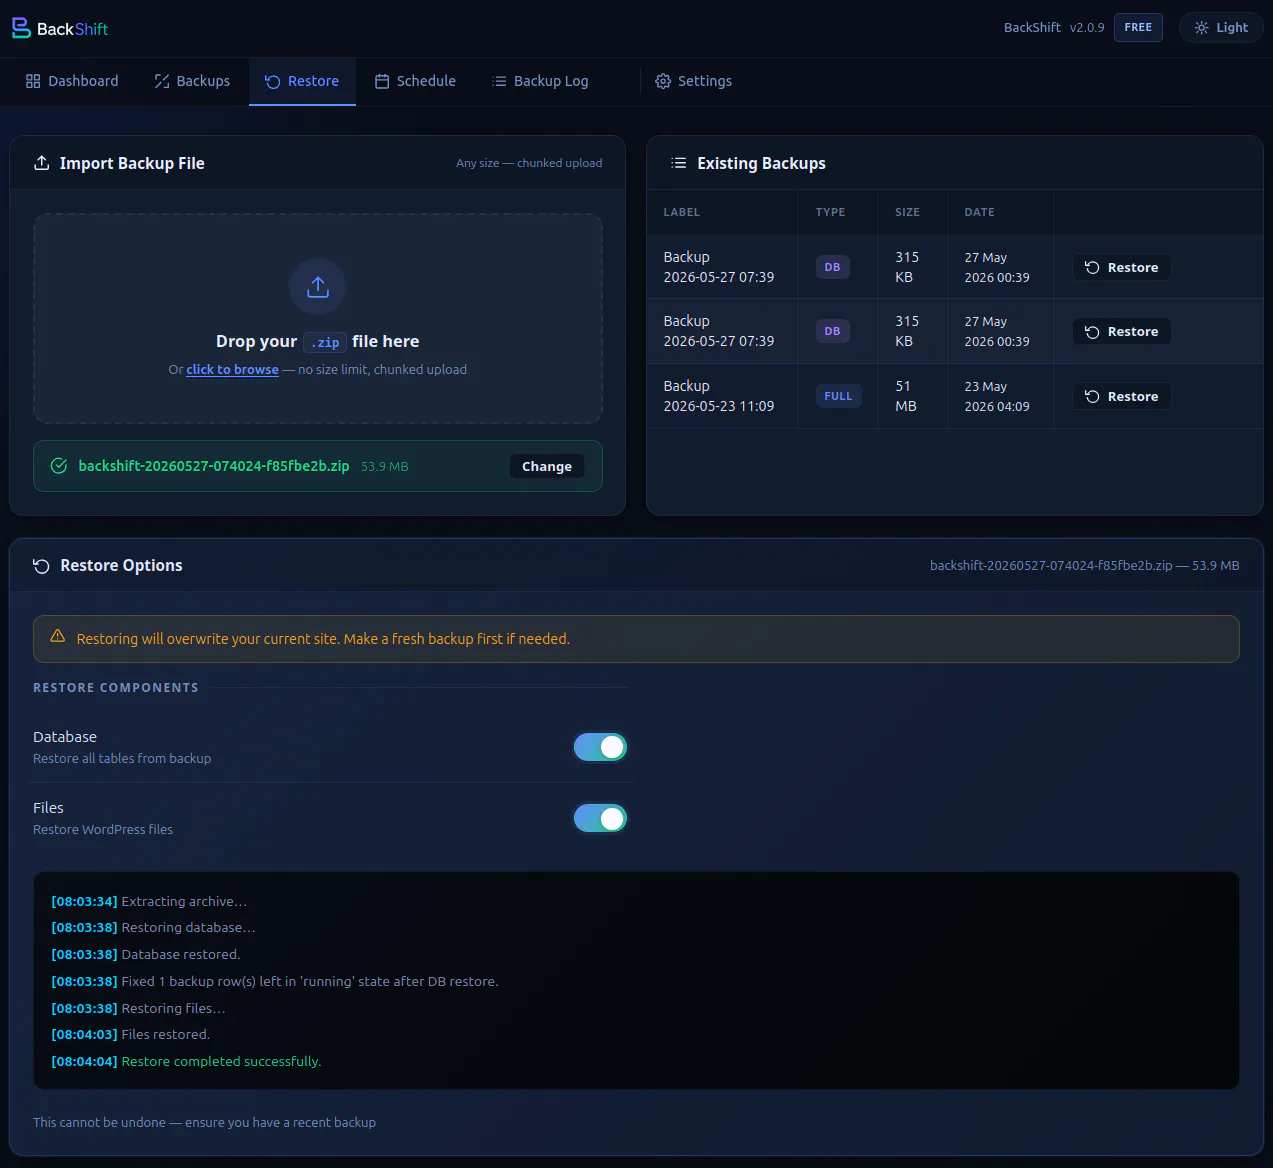
Task: Click the overwrite warning message text
Action: click(x=323, y=639)
